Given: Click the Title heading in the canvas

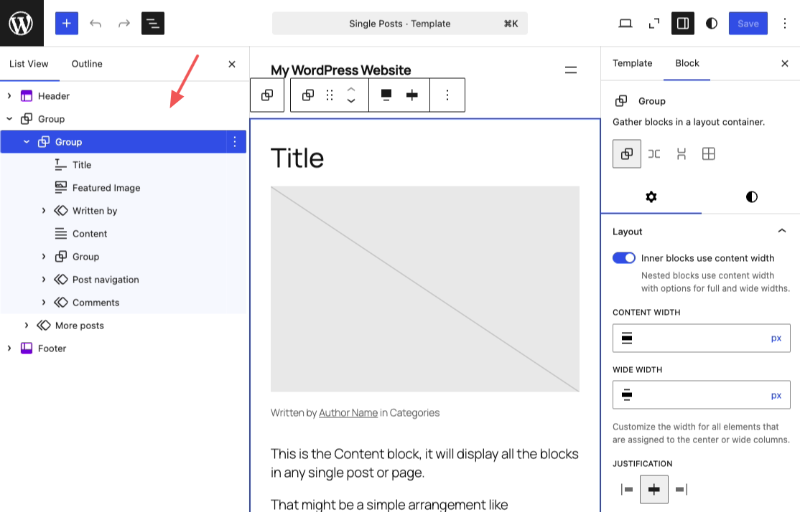Looking at the screenshot, I should (x=297, y=158).
